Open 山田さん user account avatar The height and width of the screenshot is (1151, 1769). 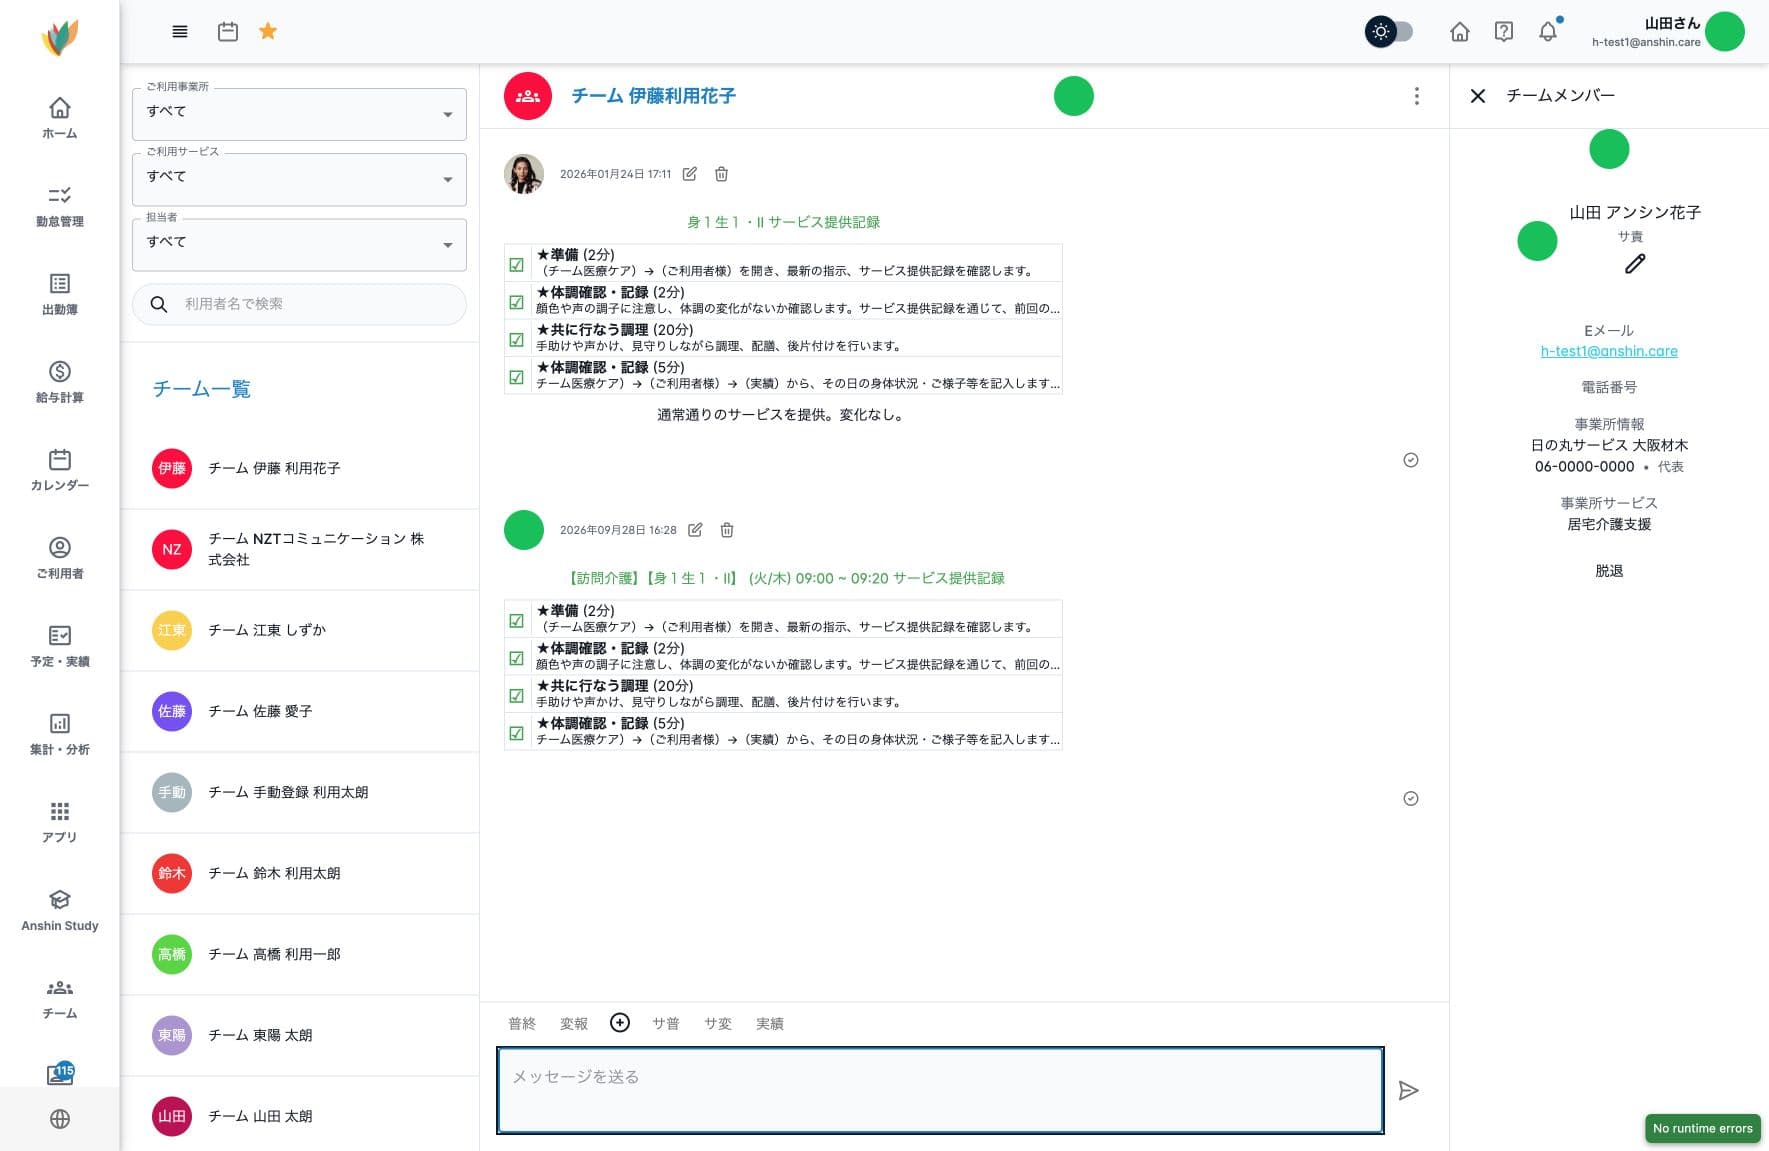(x=1725, y=32)
